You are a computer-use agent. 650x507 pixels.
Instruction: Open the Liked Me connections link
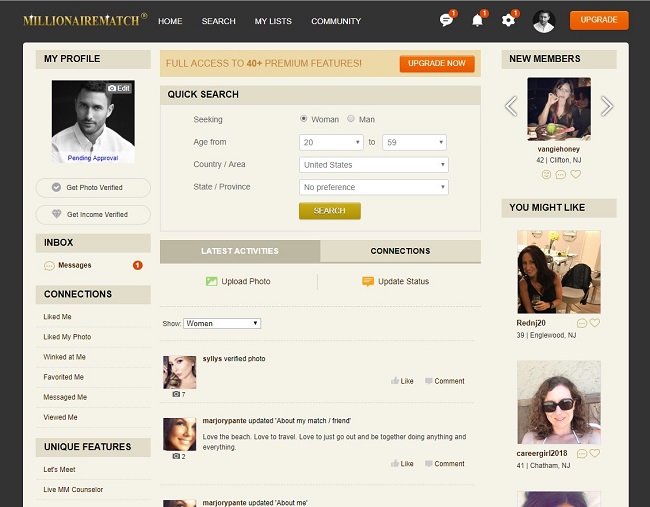[x=58, y=317]
